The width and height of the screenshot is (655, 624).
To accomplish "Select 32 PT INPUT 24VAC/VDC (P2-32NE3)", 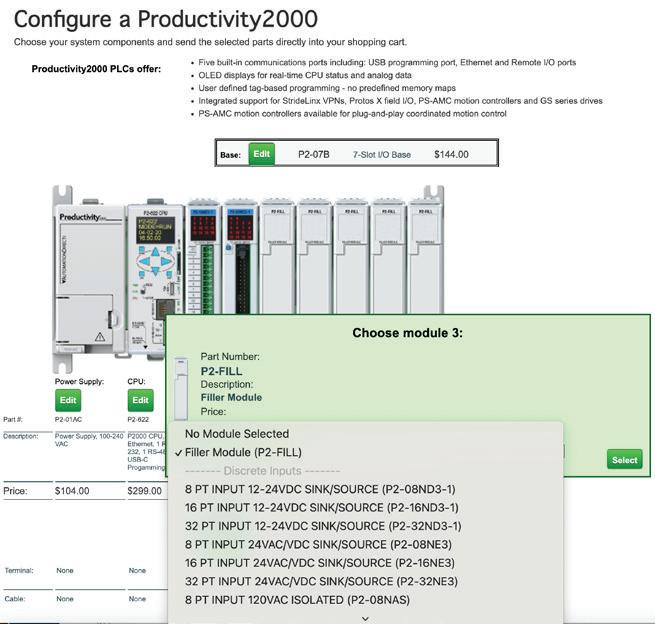I will [365, 581].
